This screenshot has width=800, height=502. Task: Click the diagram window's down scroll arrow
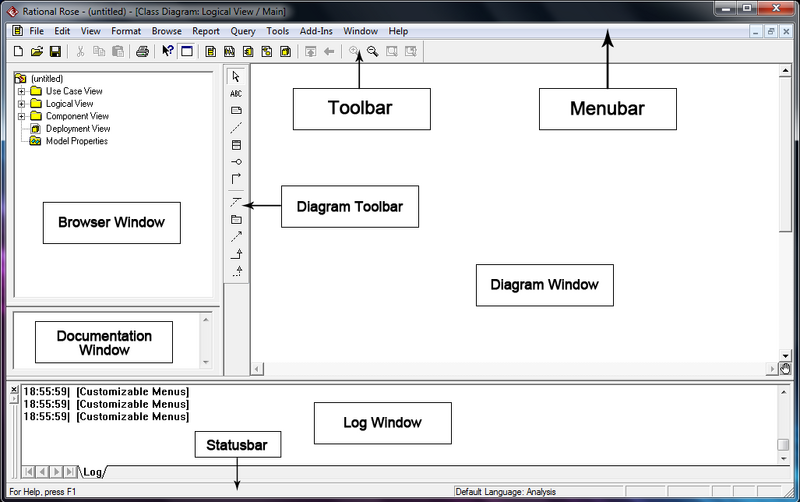[785, 355]
